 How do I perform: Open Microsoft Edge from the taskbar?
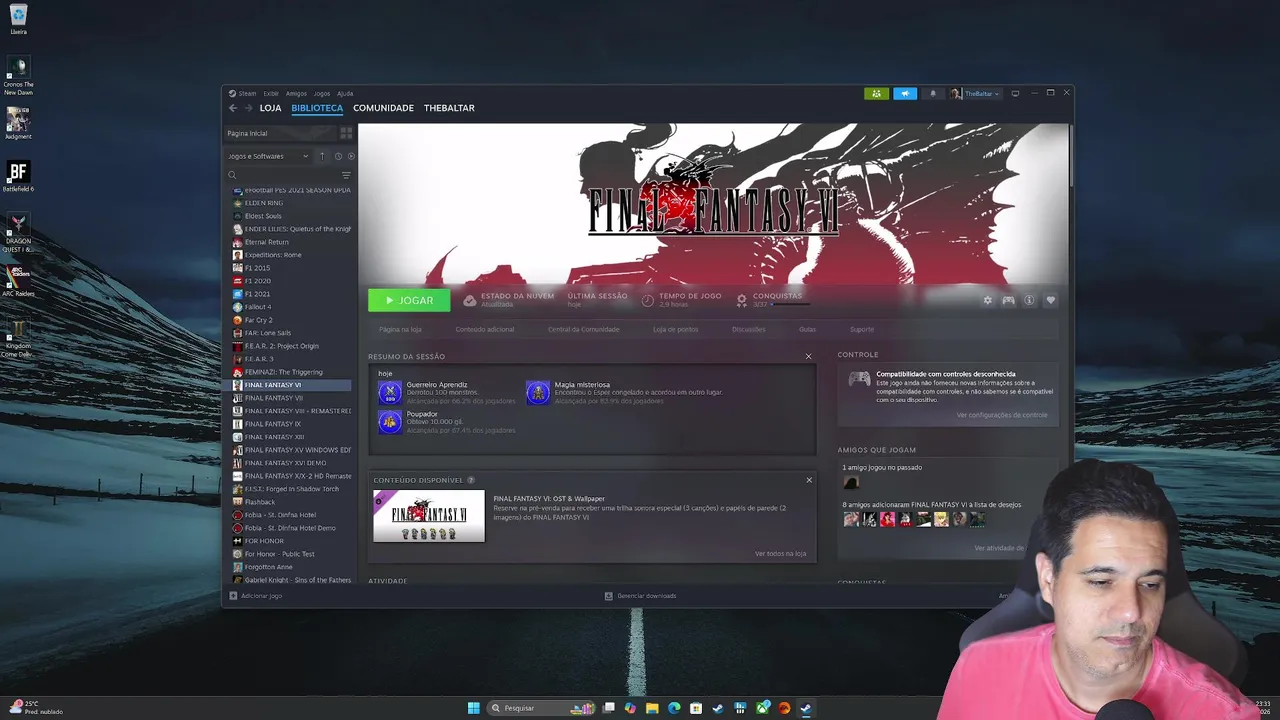[674, 708]
